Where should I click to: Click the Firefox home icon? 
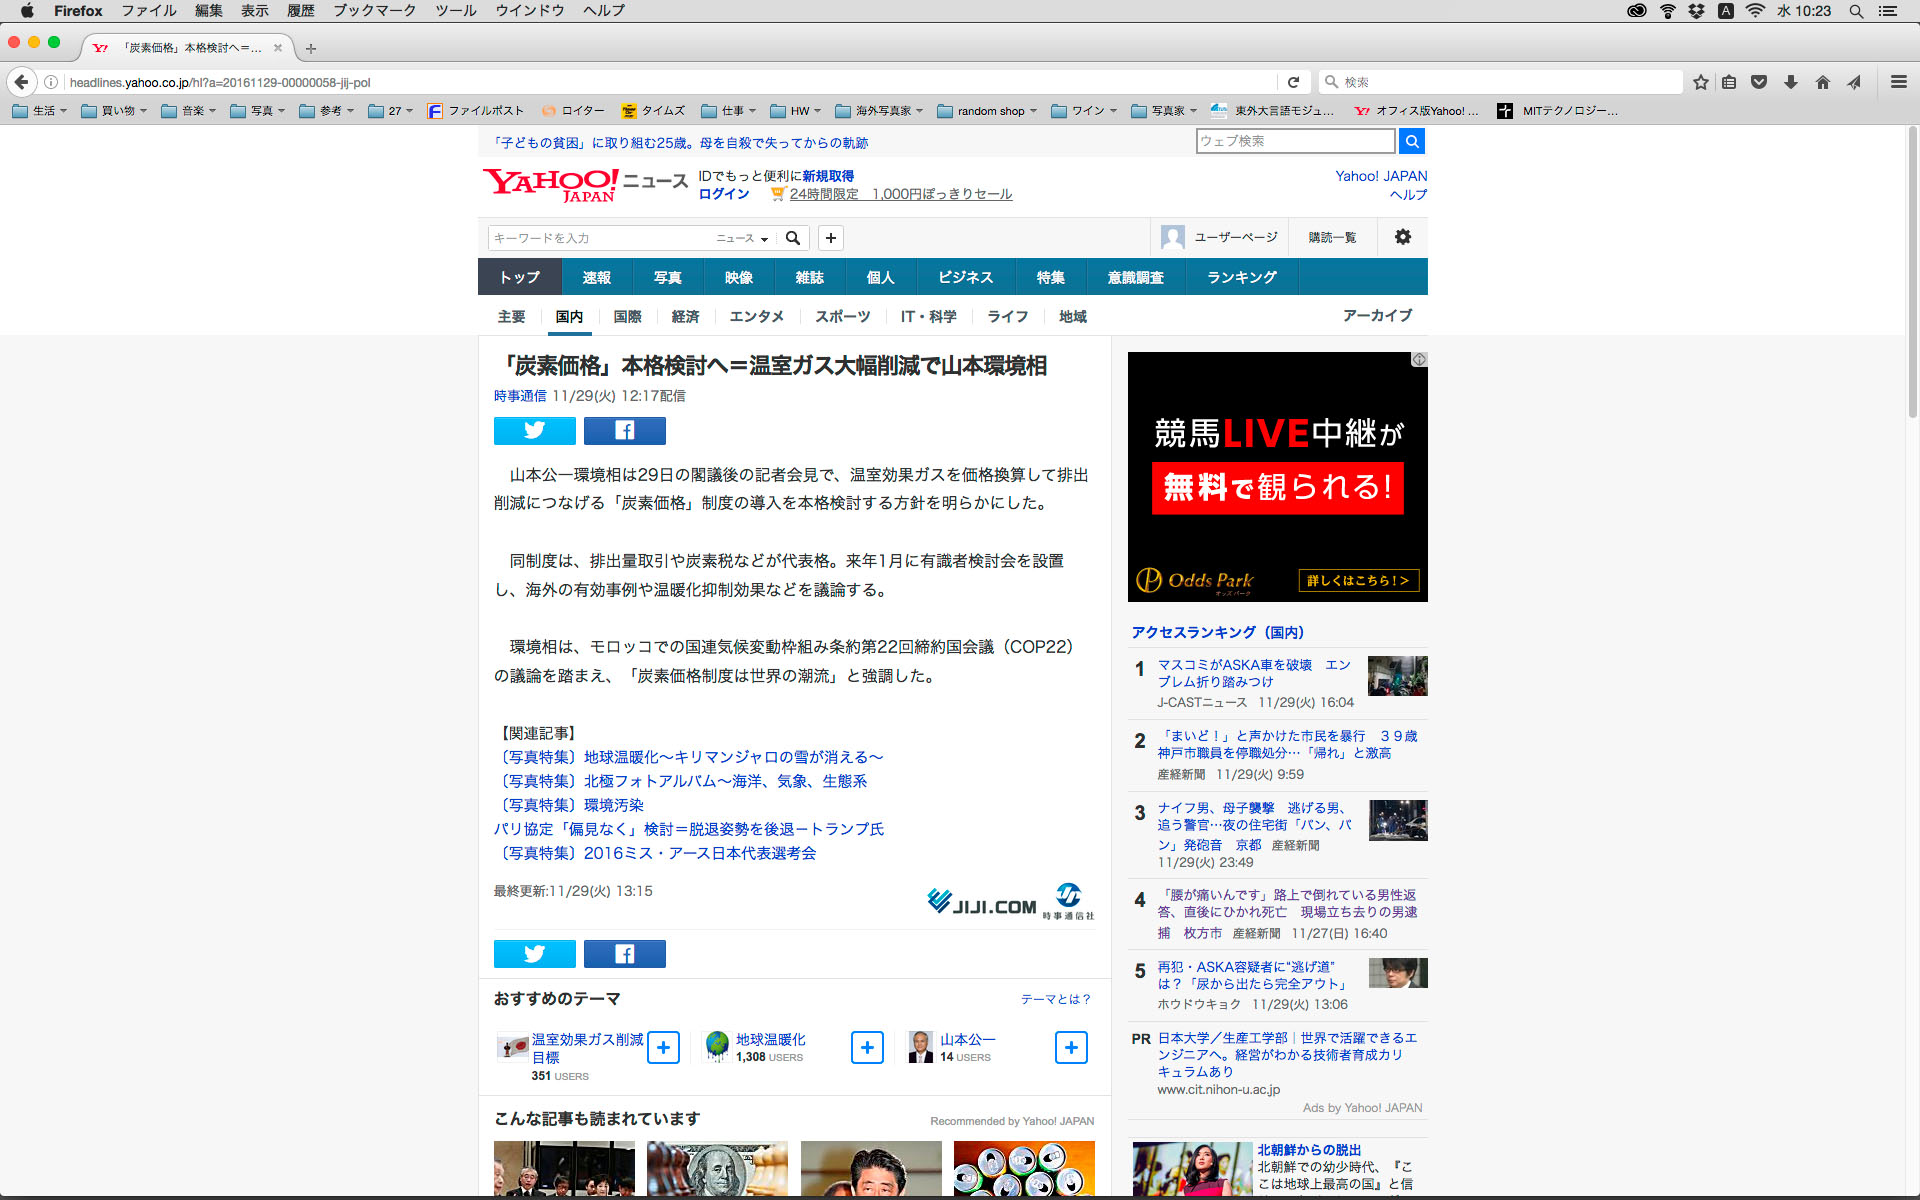tap(1822, 82)
